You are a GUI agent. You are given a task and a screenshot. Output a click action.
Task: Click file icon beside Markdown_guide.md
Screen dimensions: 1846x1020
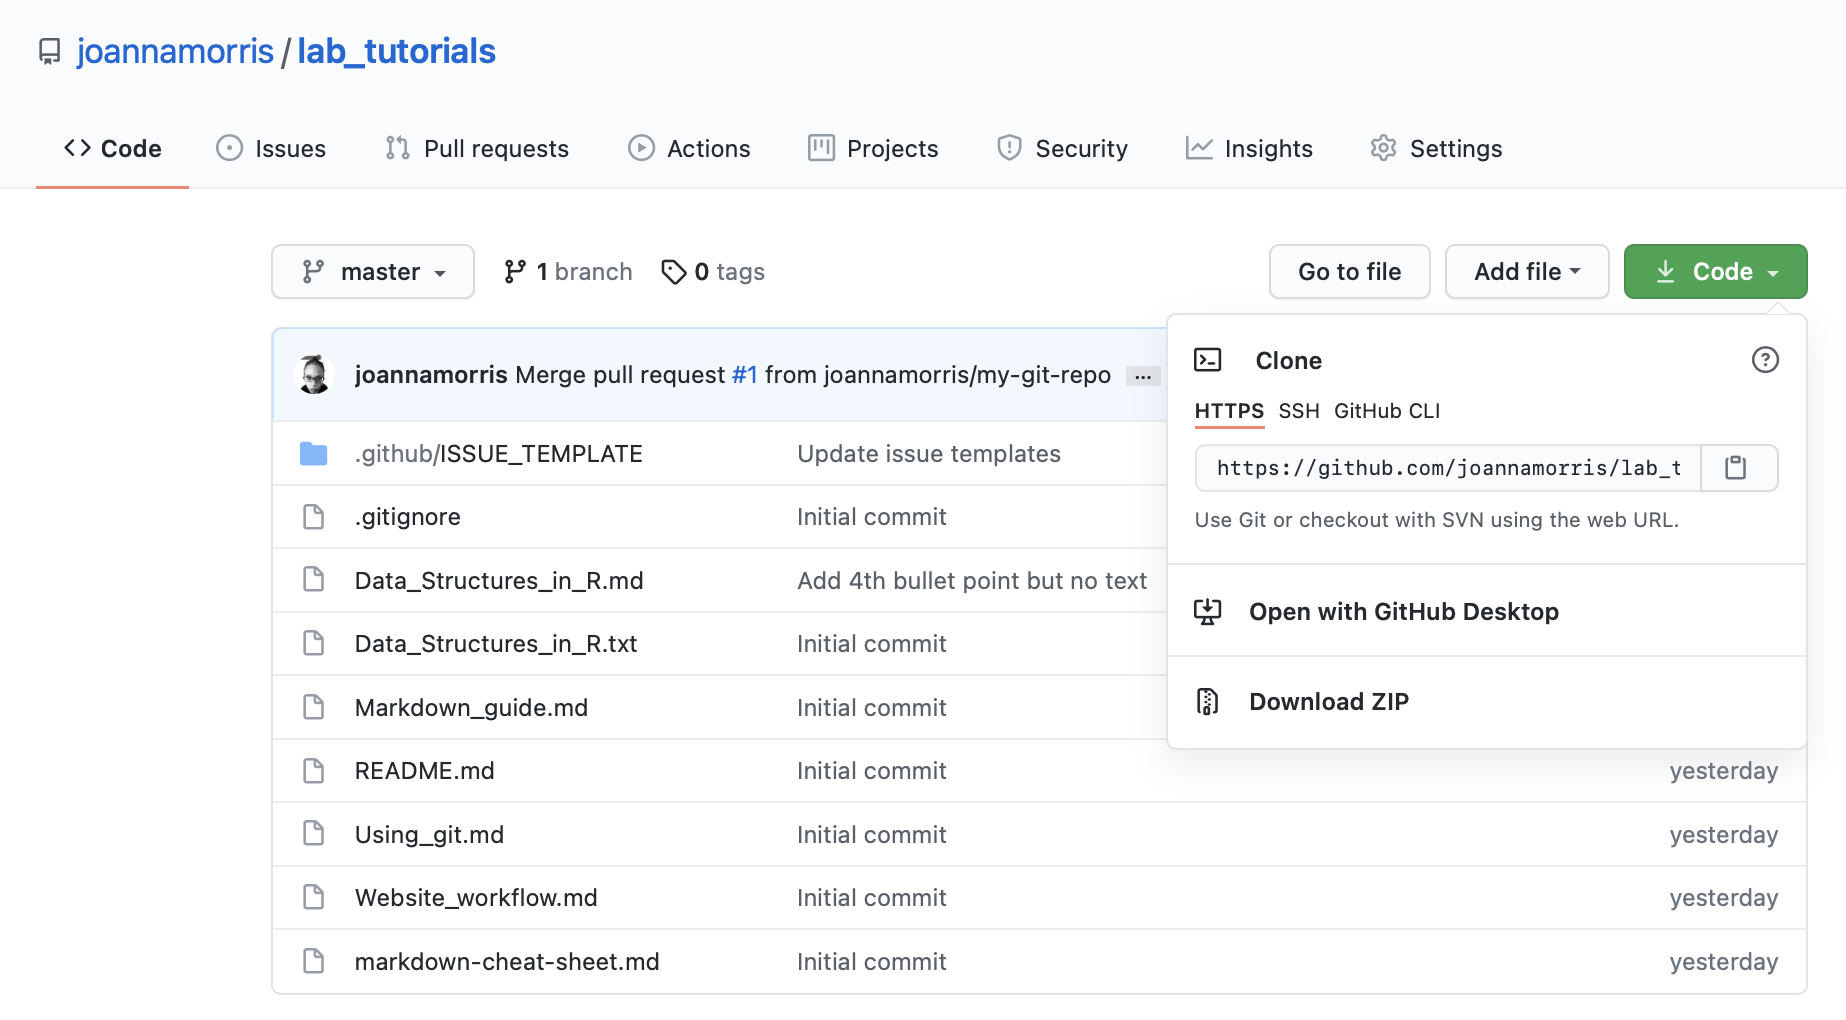click(x=314, y=707)
